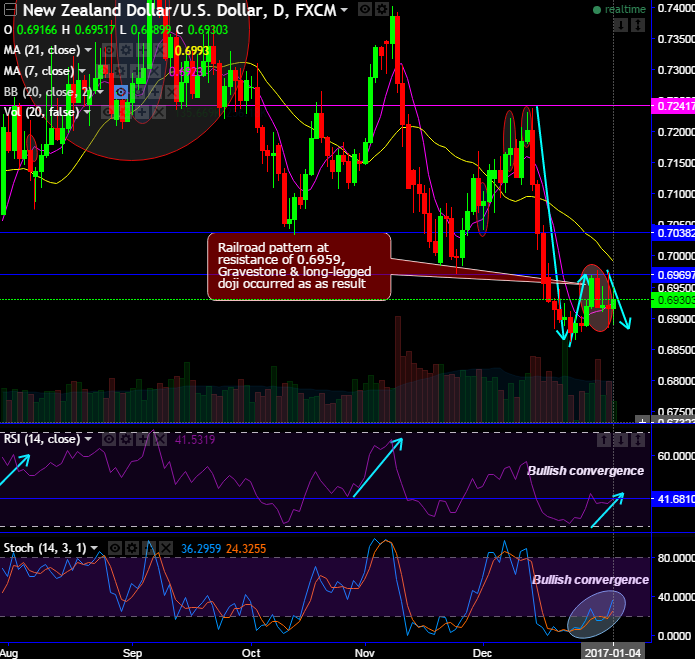The width and height of the screenshot is (695, 659).
Task: Expand the MA (7, close) dropdown arrow
Action: pos(82,71)
